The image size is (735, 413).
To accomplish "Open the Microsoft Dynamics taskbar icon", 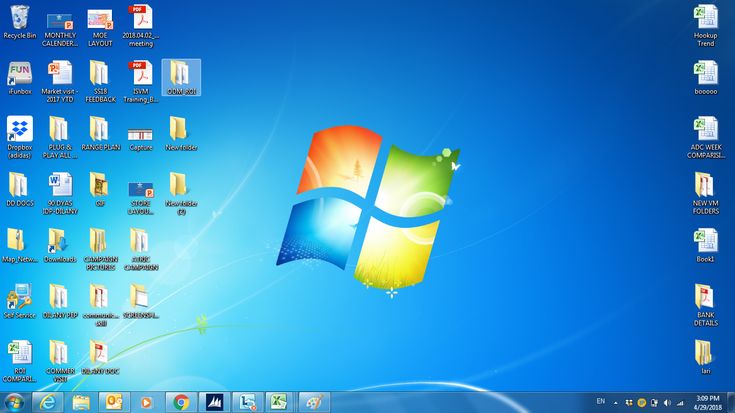I will (214, 402).
